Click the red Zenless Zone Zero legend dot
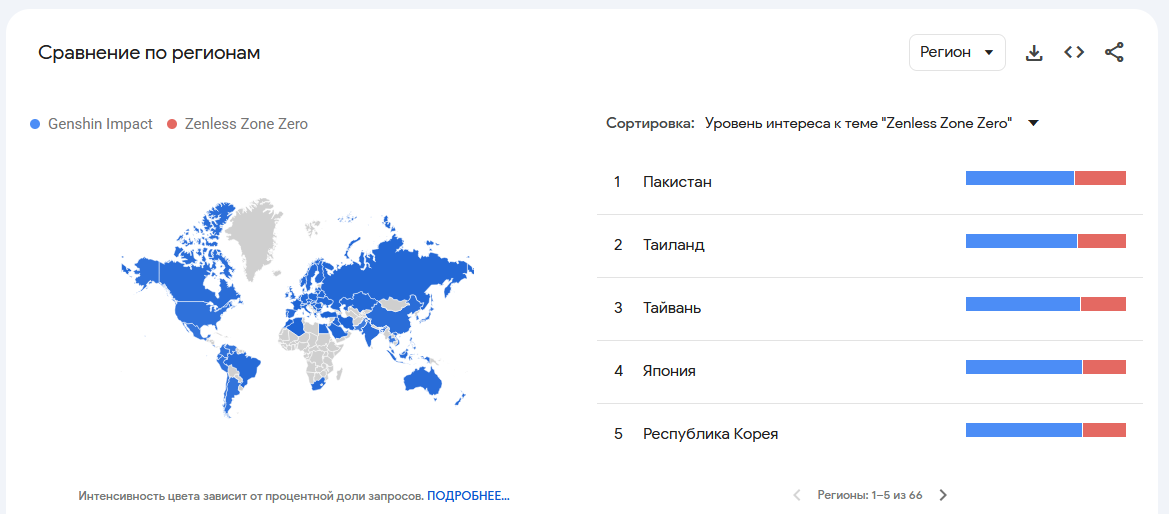This screenshot has height=514, width=1169. tap(172, 124)
